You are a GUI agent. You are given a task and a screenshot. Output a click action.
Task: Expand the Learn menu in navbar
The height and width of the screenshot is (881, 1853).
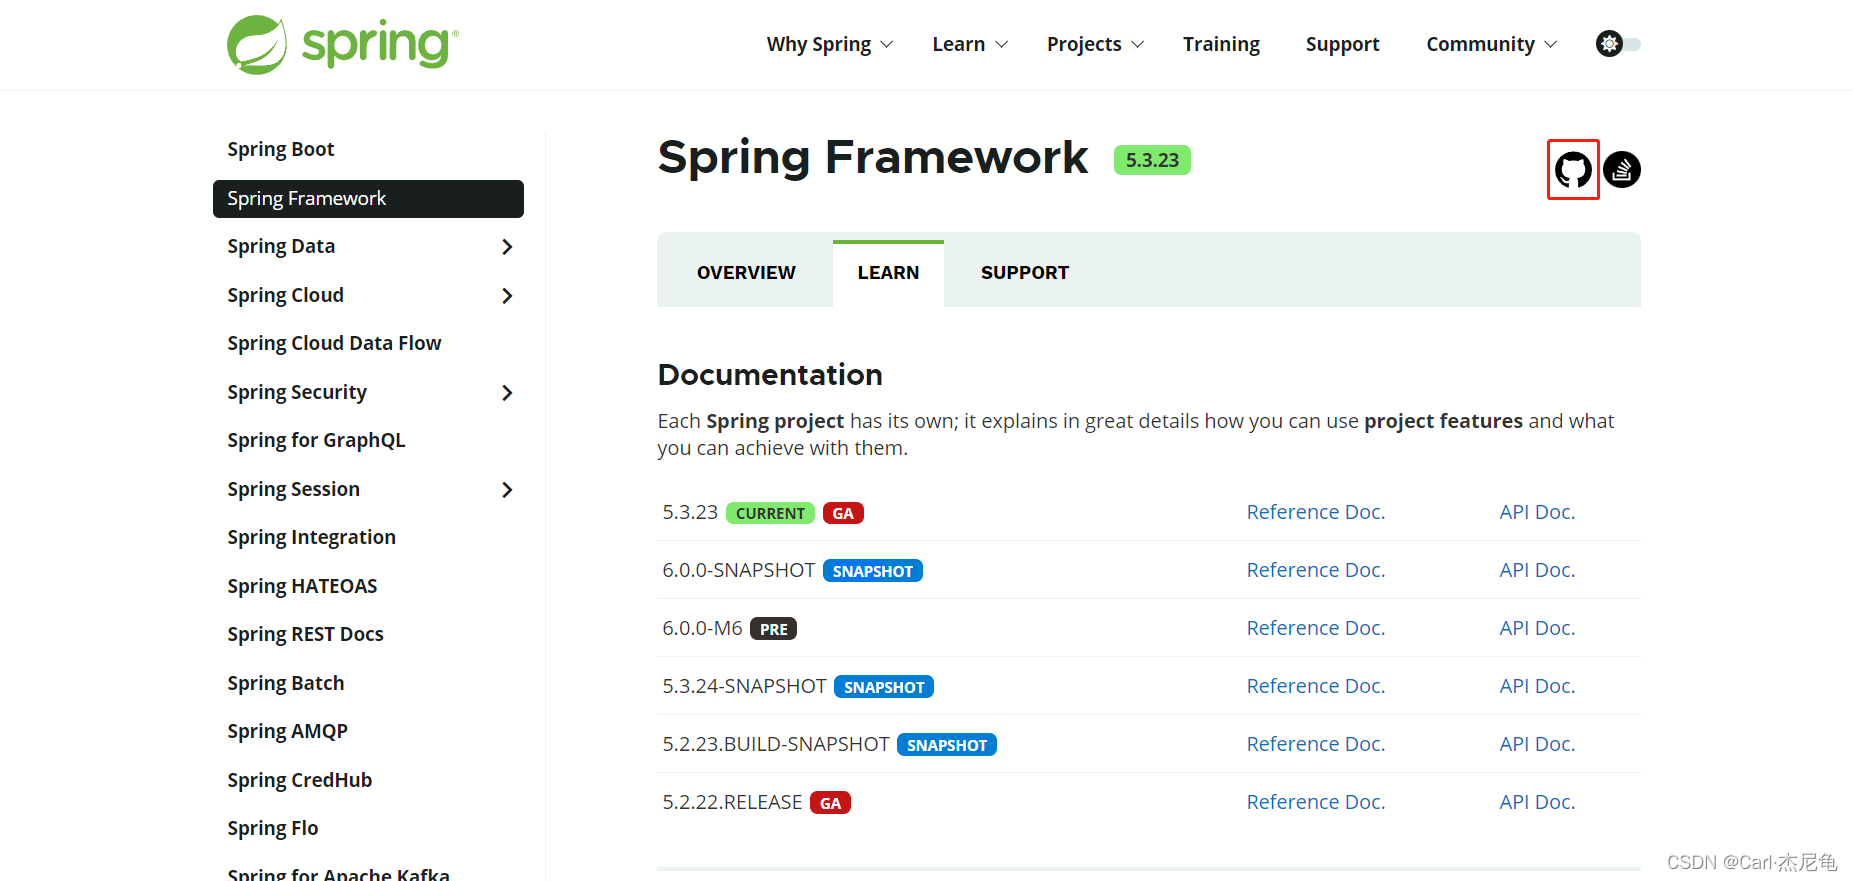tap(969, 44)
